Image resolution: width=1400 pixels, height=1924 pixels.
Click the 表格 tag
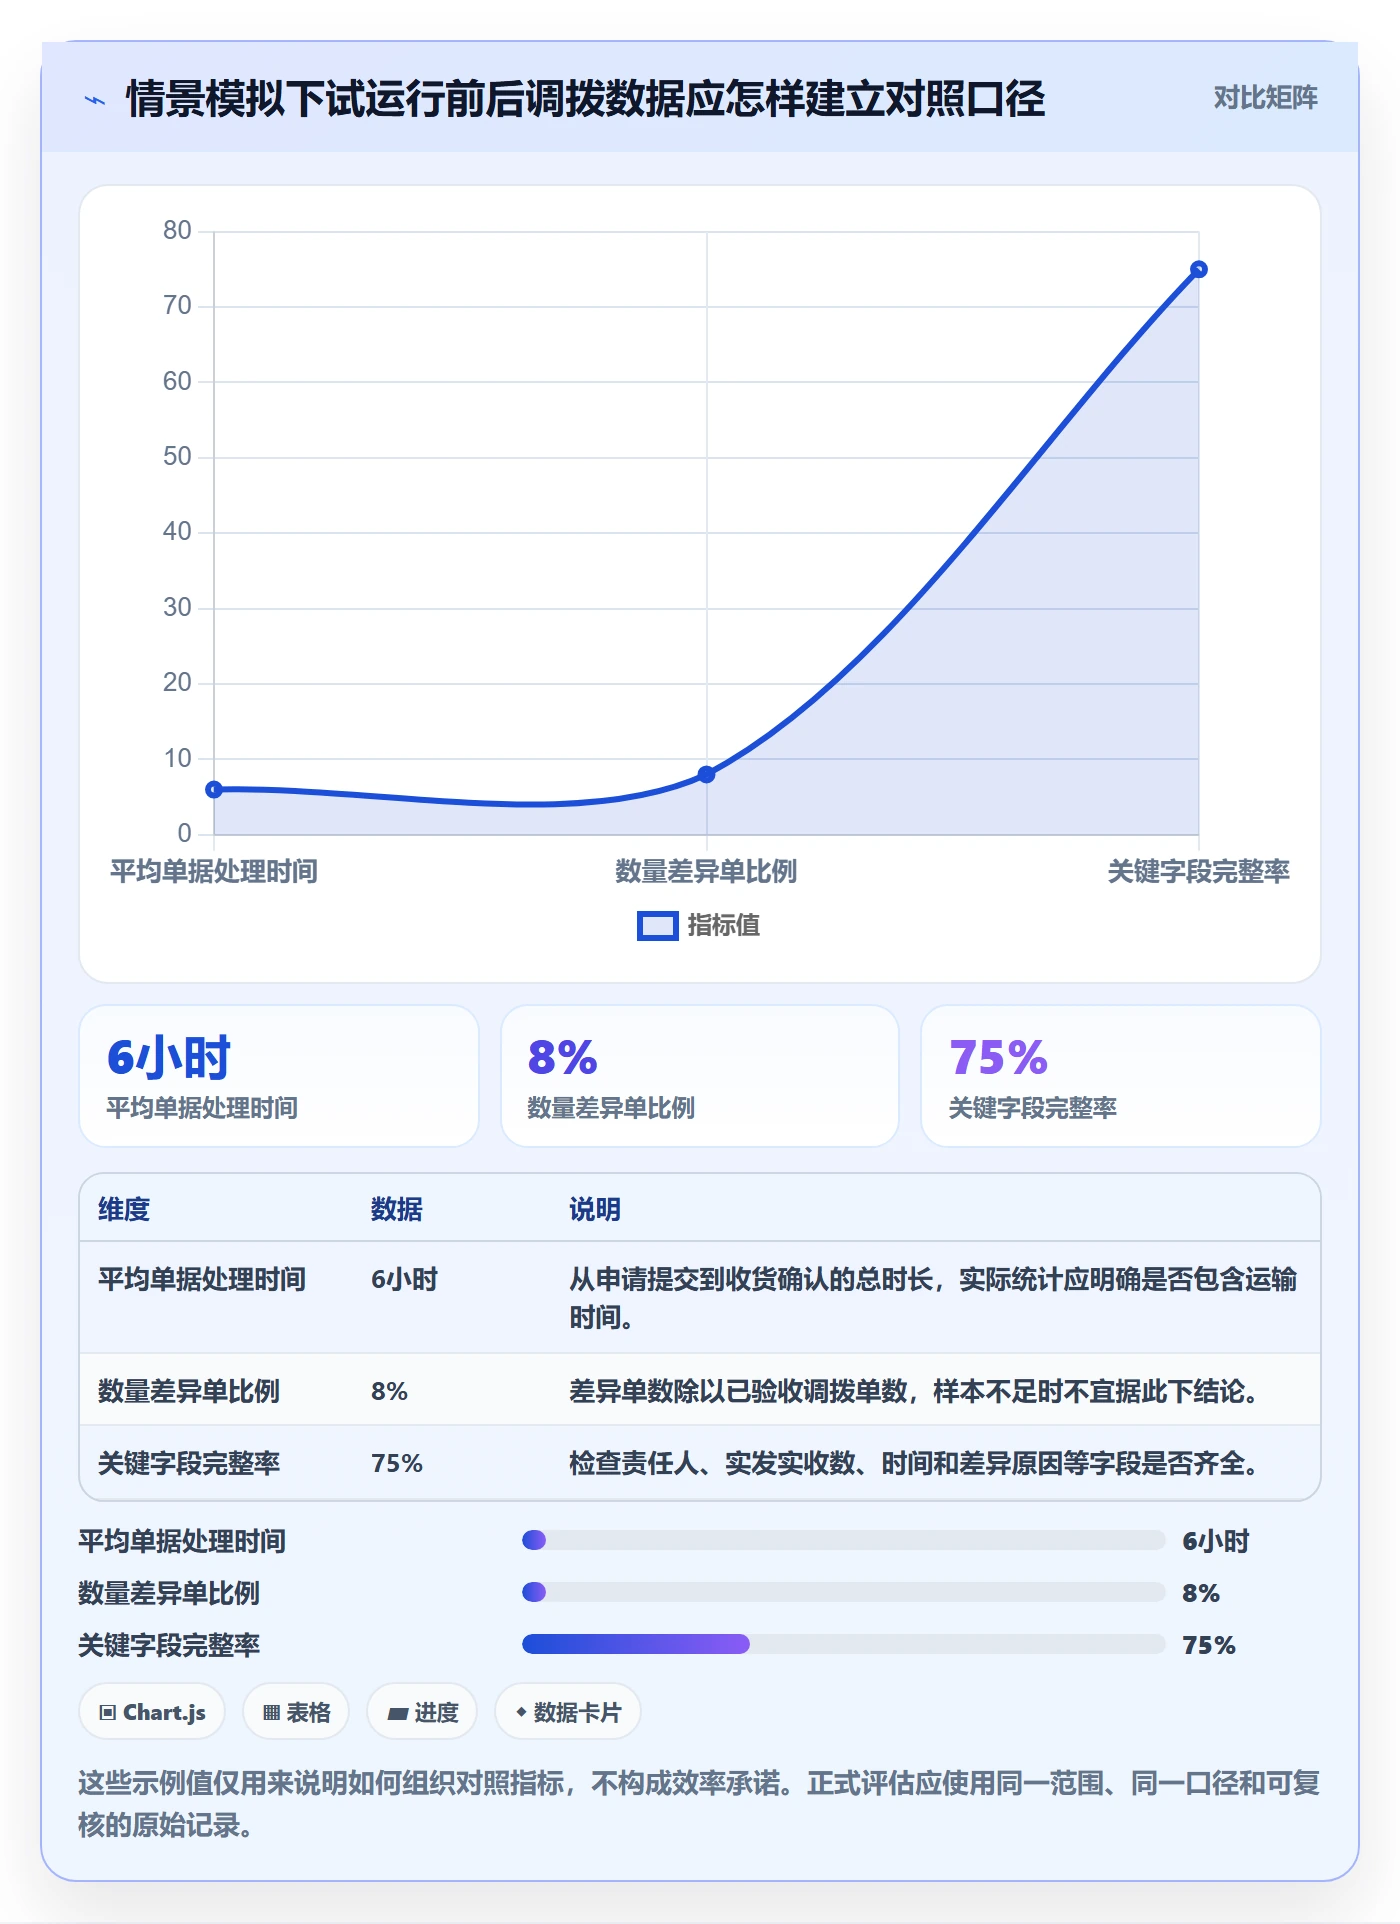[296, 1712]
